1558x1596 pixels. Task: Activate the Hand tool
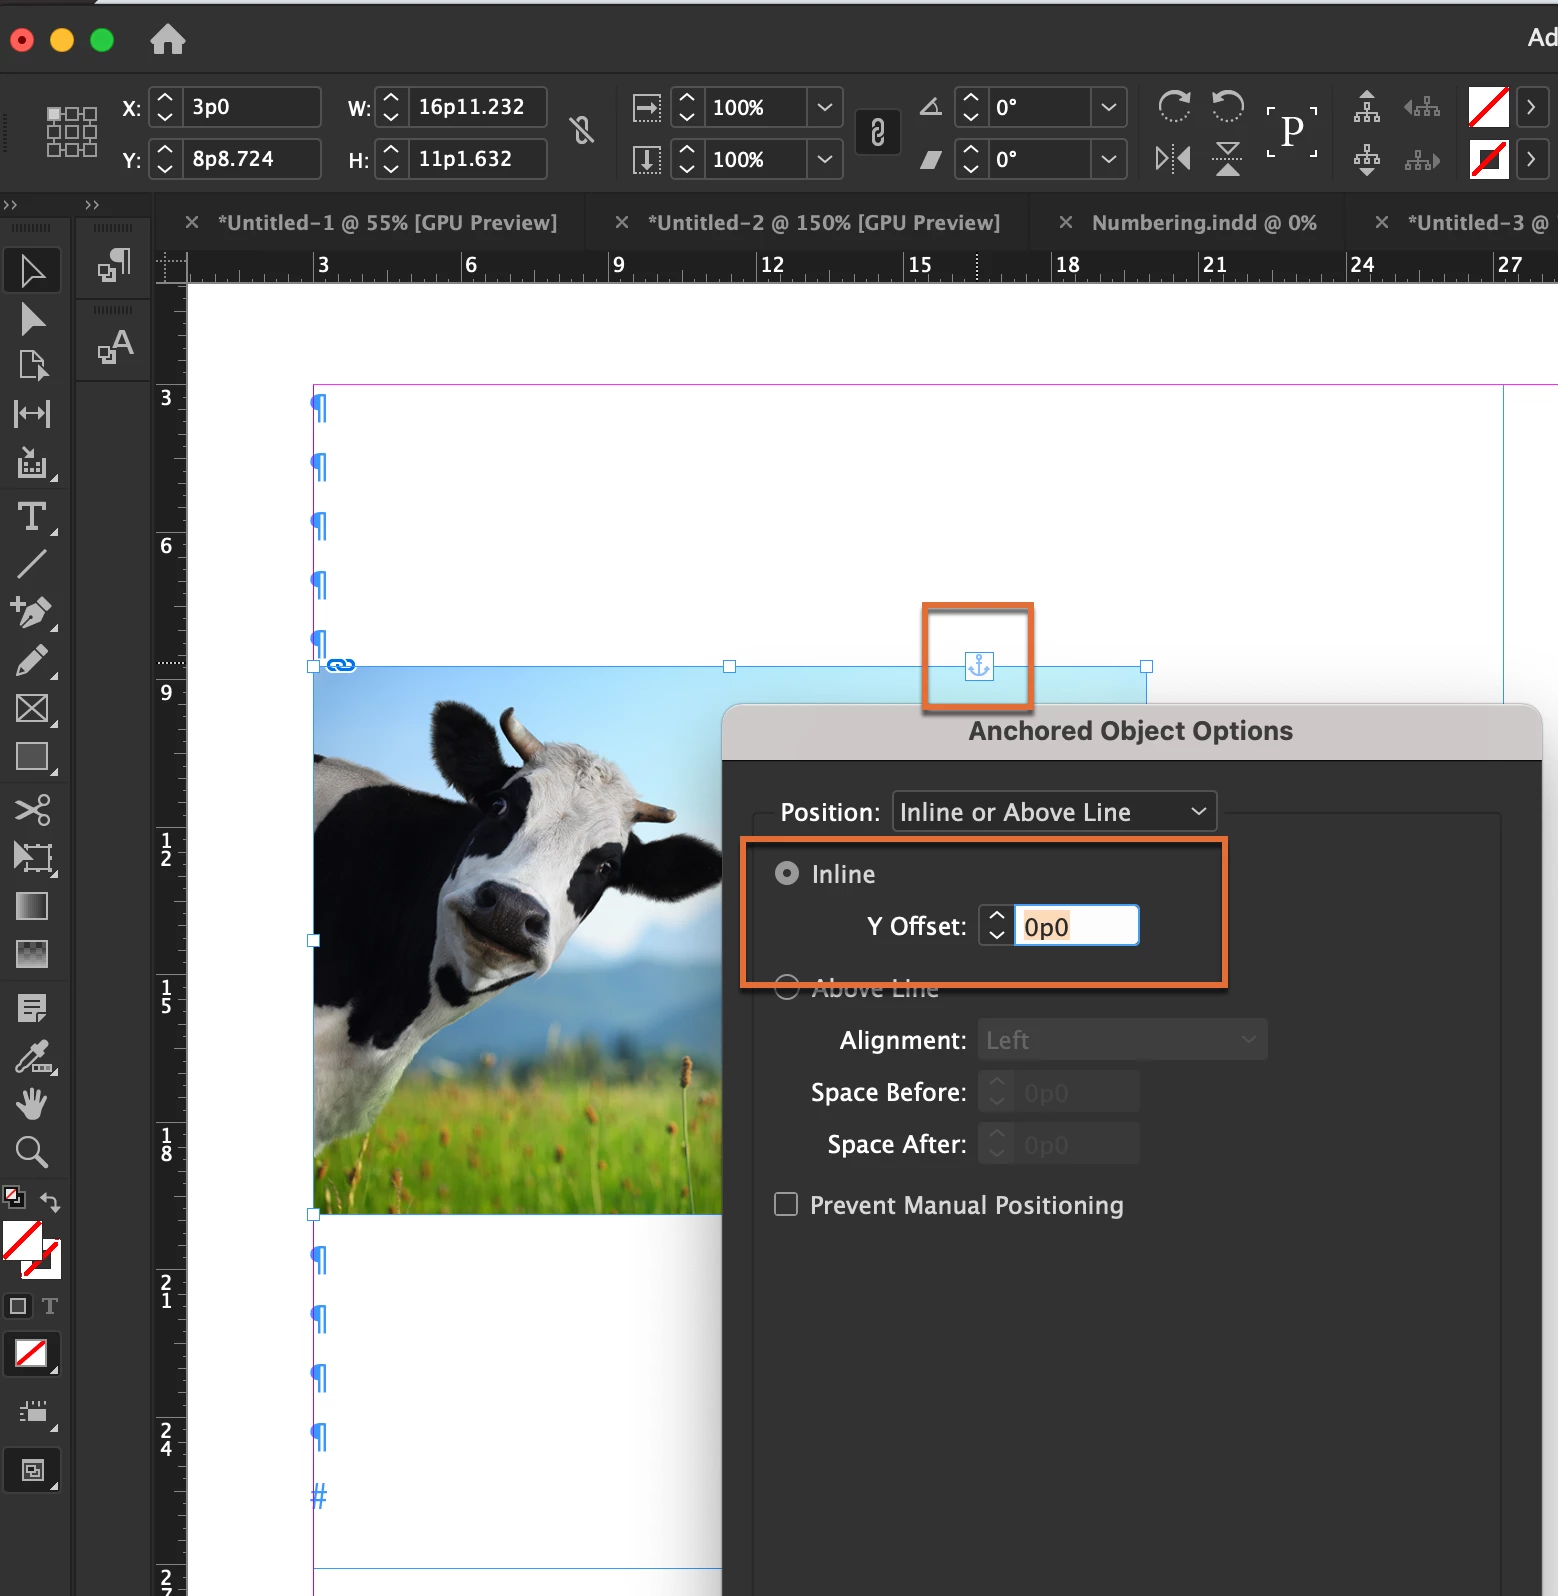(32, 1104)
